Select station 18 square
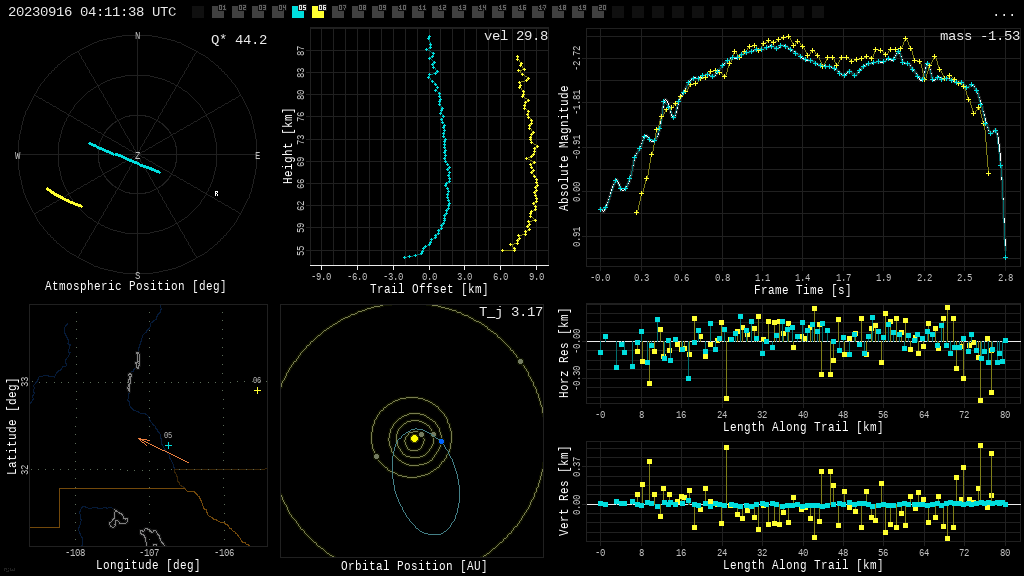The image size is (1024, 576). pos(558,12)
